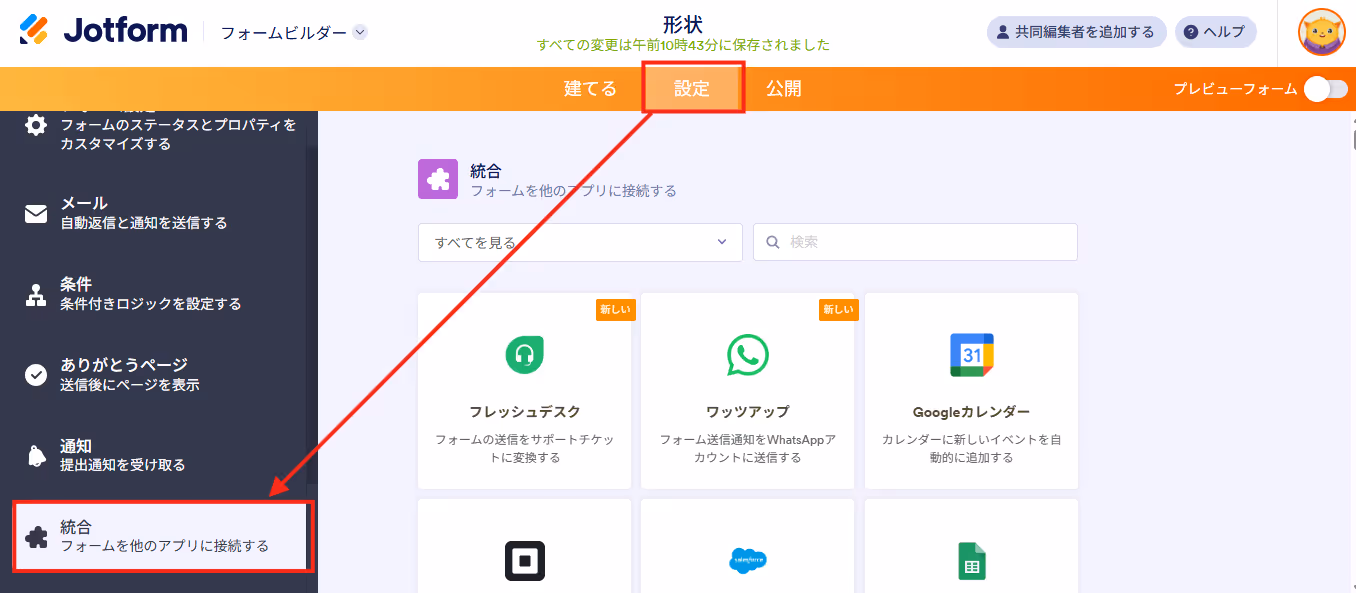This screenshot has height=593, width=1356.
Task: Click the WhatsApp icon
Action: pyautogui.click(x=748, y=355)
